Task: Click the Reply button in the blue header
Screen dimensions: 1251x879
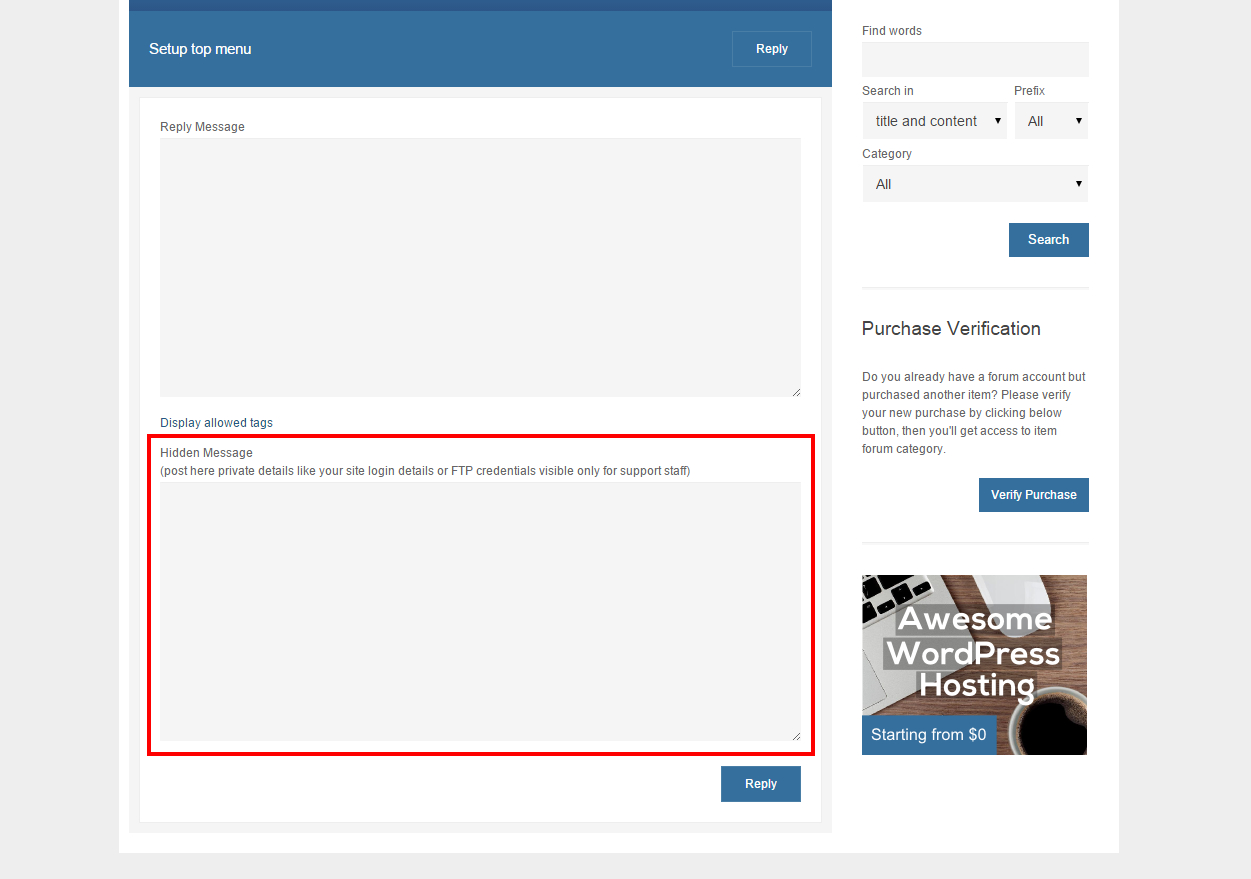Action: tap(771, 49)
